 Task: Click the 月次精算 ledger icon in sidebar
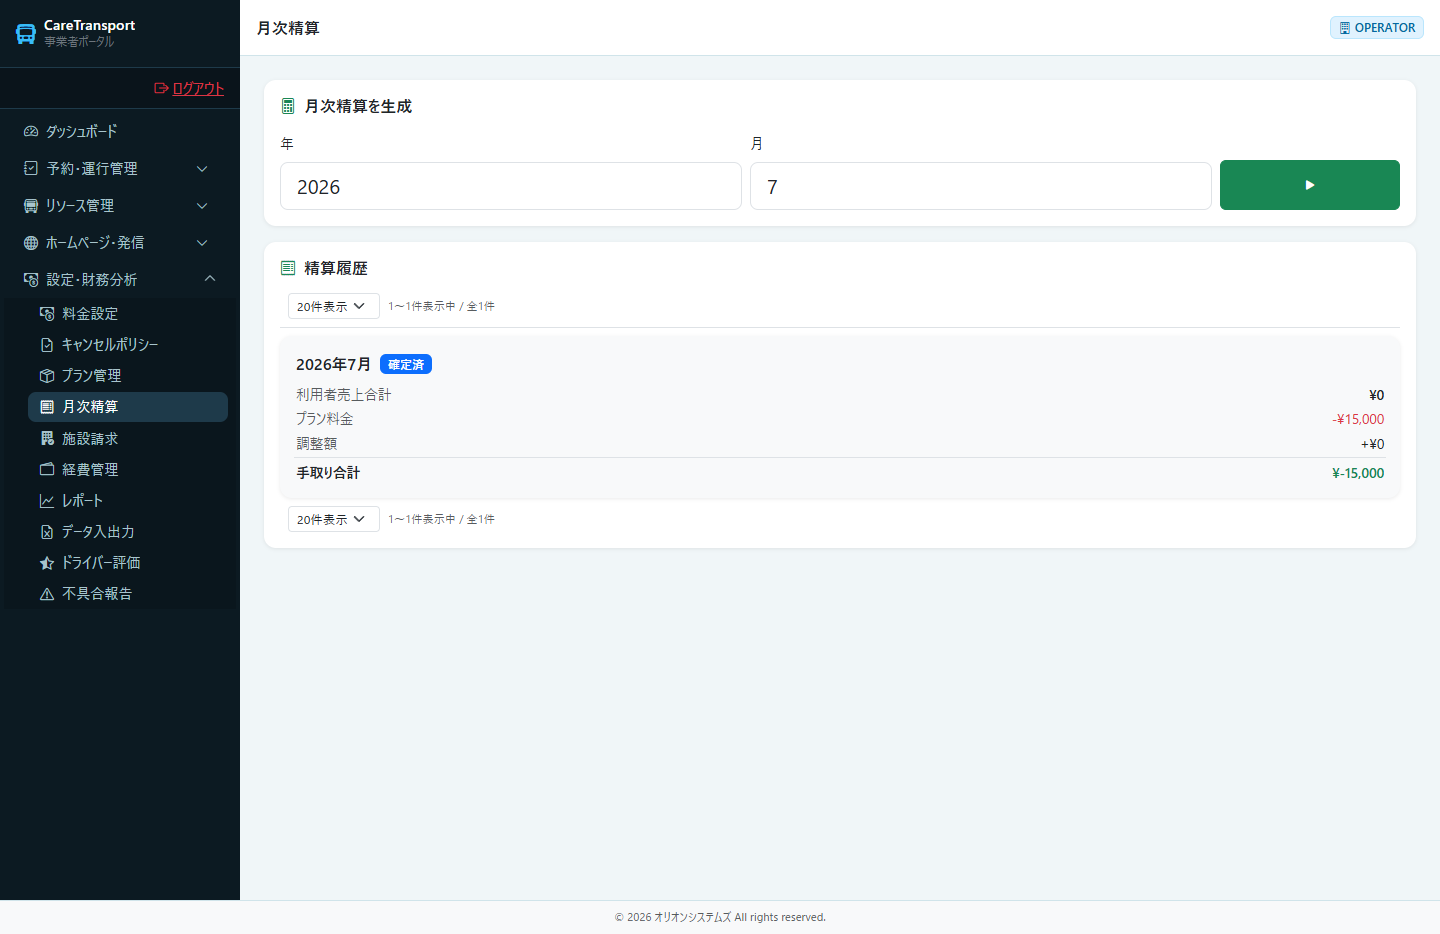coord(47,407)
